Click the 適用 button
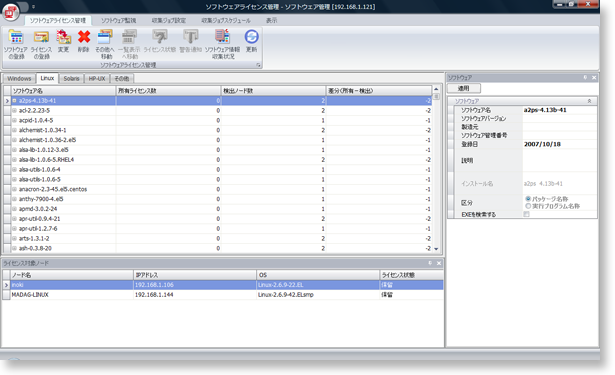Screen dimensions: 615x375 click(x=464, y=89)
